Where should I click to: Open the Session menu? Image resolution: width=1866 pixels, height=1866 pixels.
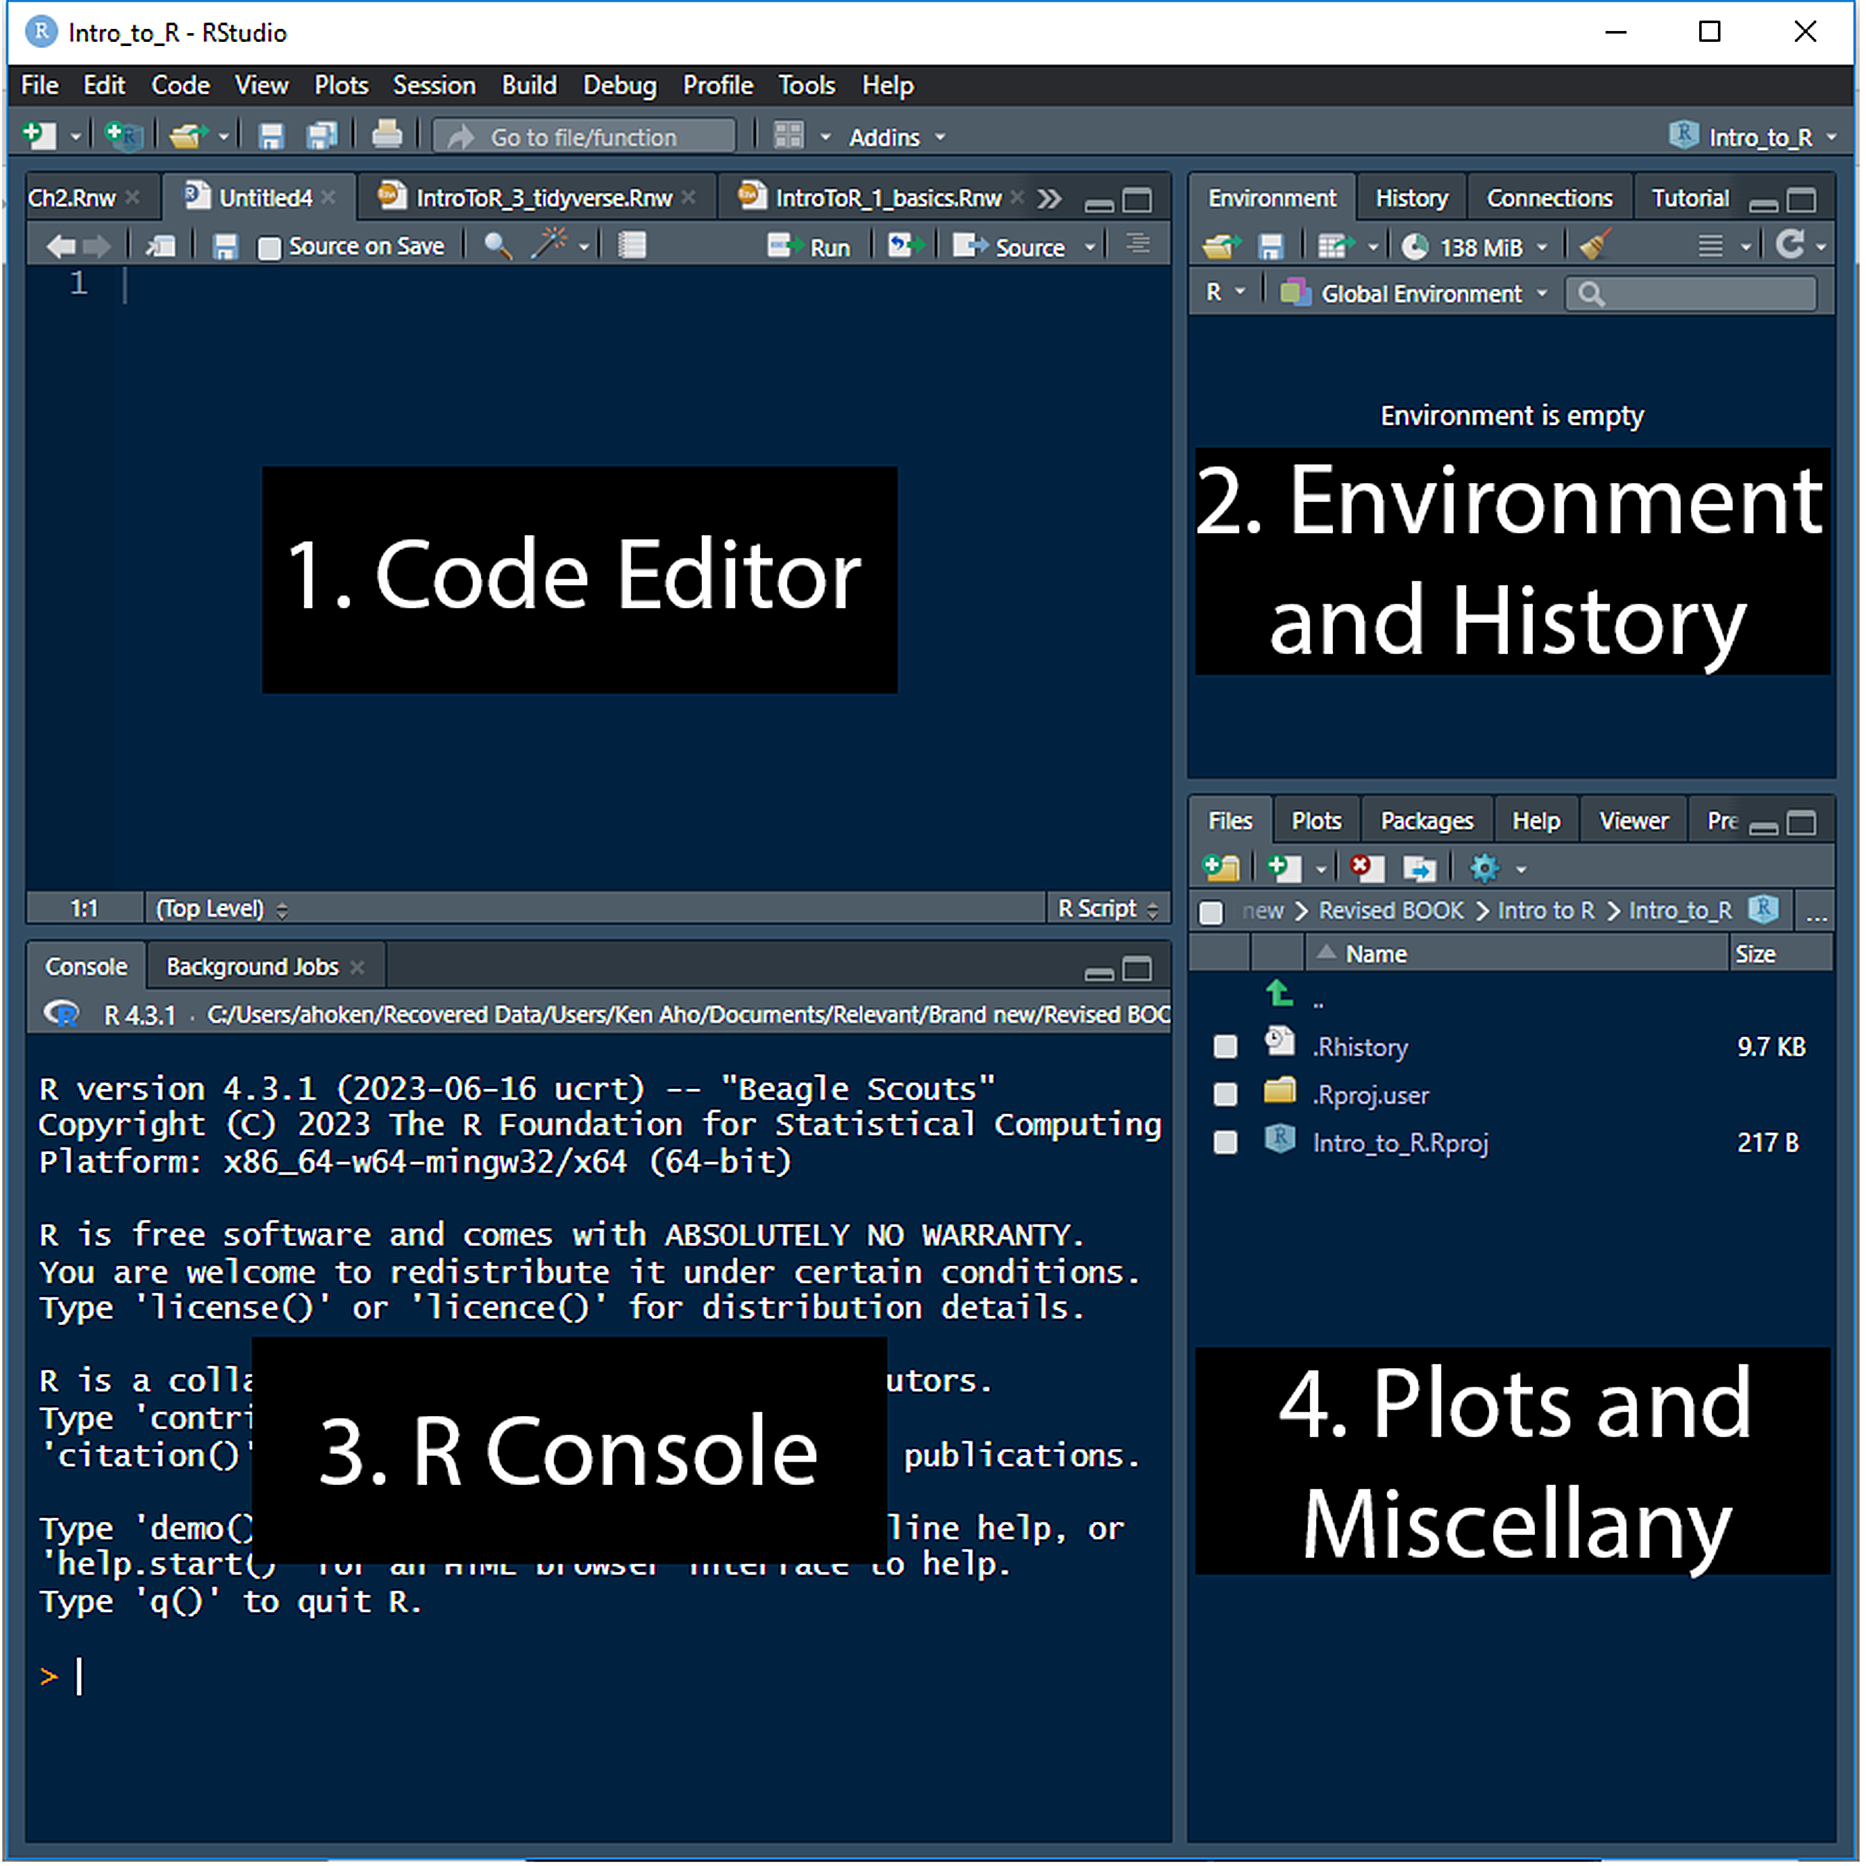point(434,85)
